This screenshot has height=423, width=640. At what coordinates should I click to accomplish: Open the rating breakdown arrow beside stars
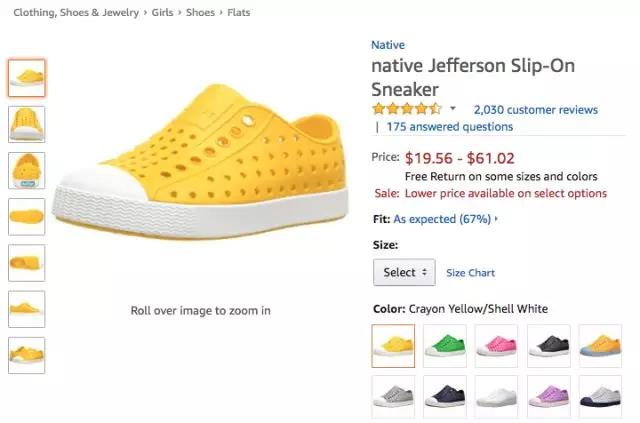(453, 109)
